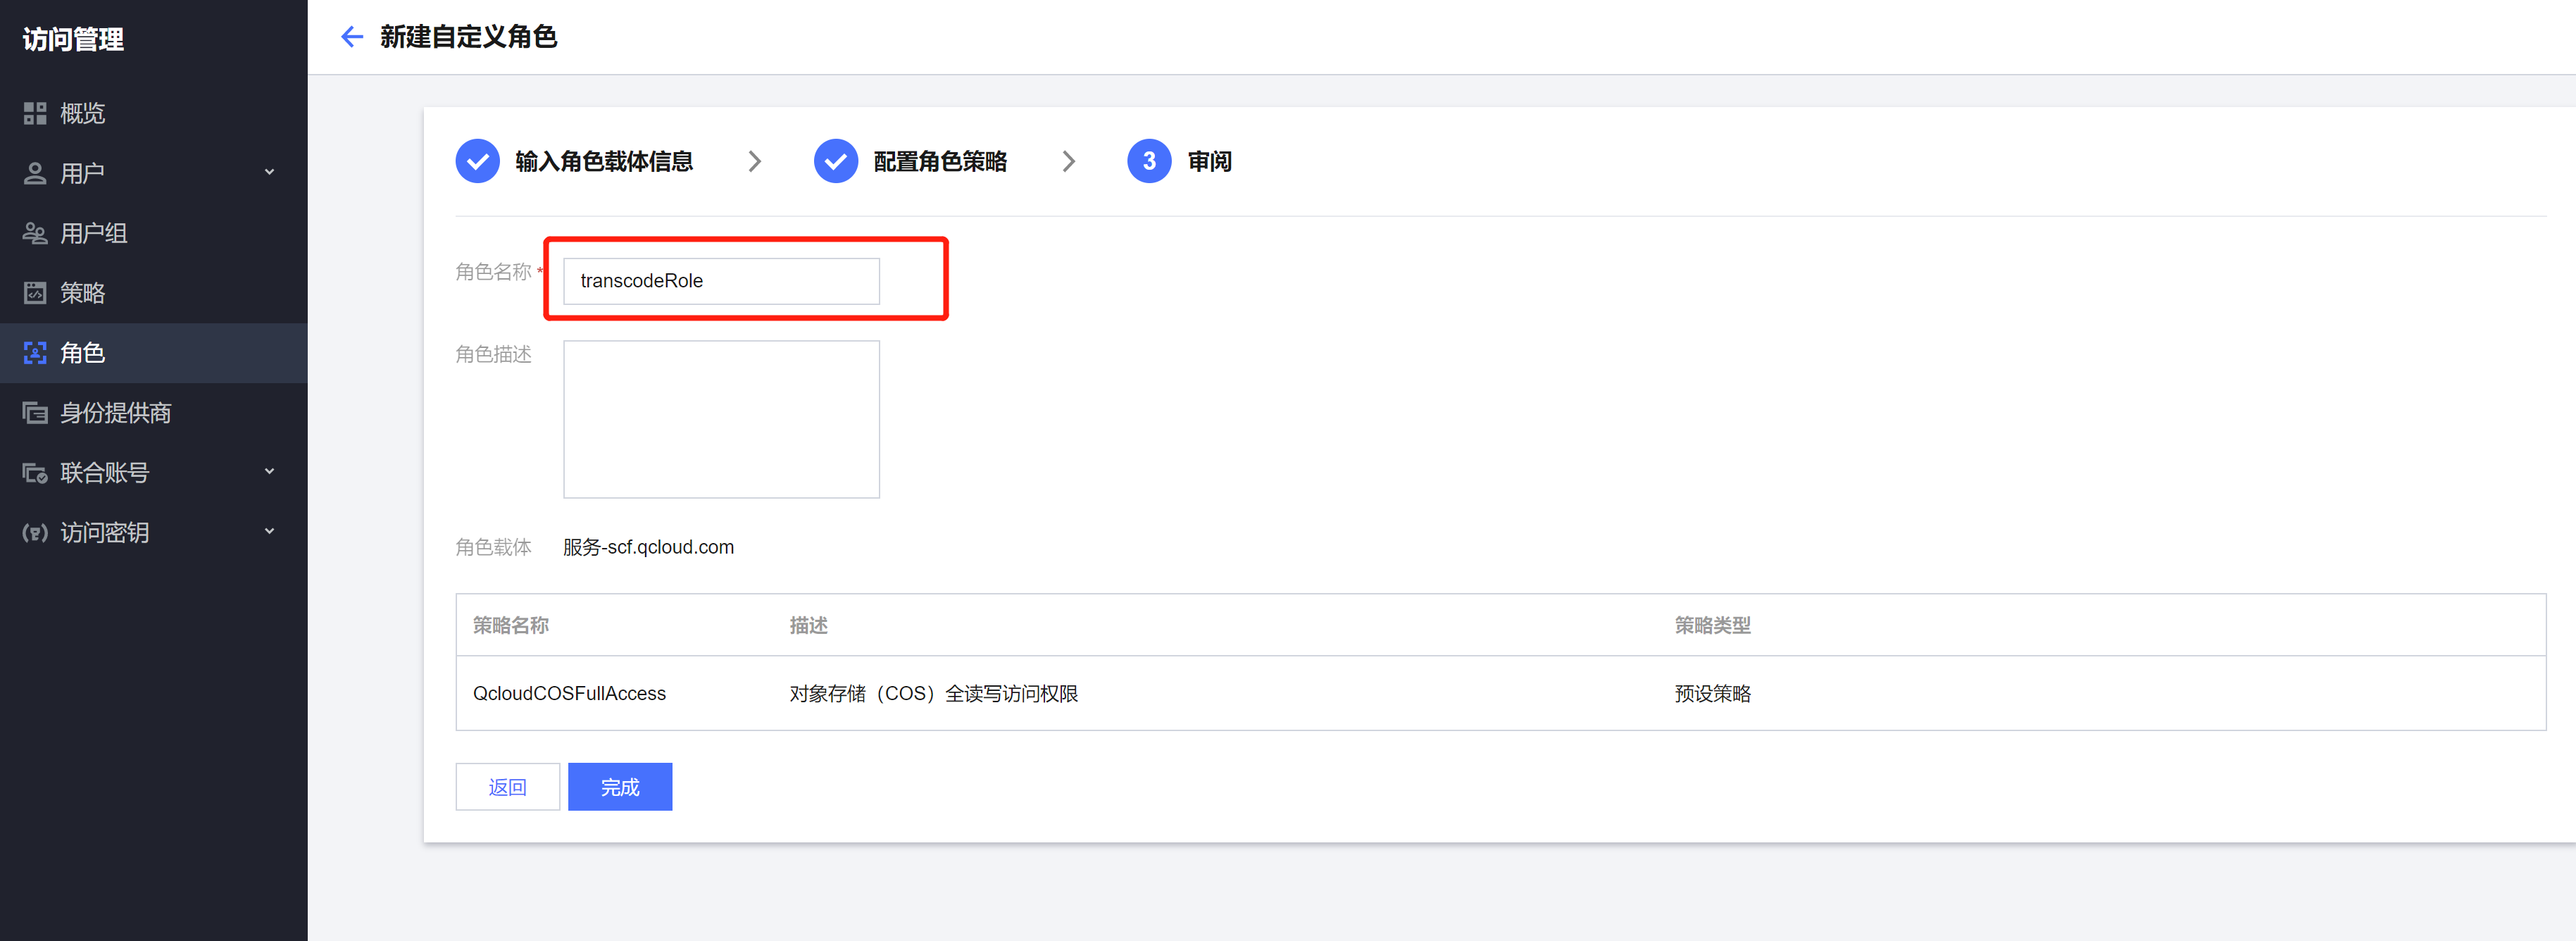This screenshot has height=941, width=2576.
Task: Click the 用户组 group icon
Action: [x=35, y=233]
